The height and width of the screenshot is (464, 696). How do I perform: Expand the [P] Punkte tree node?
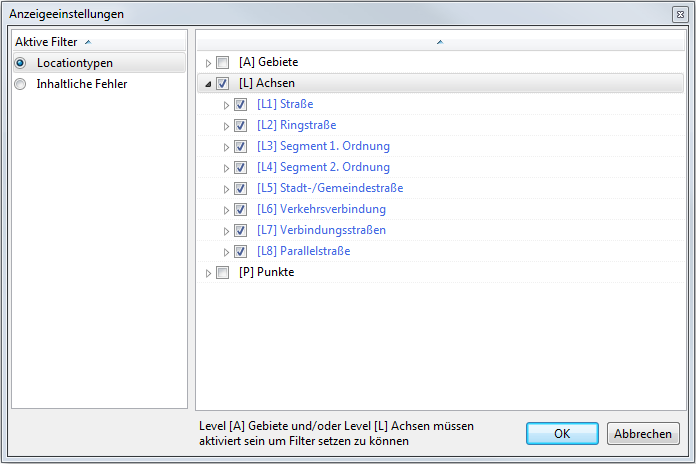(x=208, y=273)
